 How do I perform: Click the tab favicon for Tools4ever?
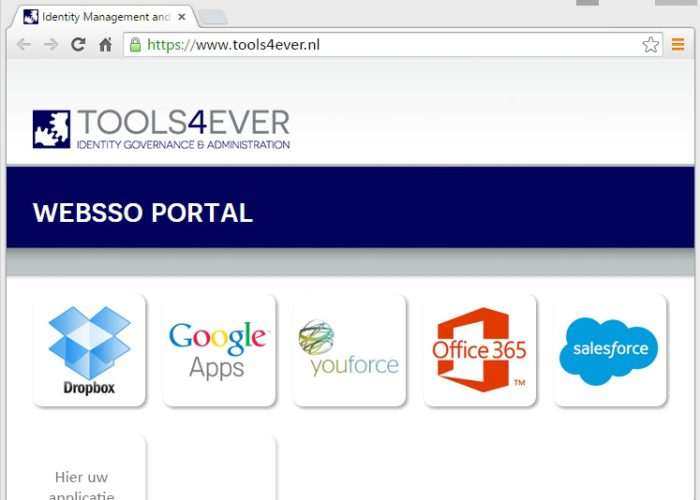[x=31, y=17]
